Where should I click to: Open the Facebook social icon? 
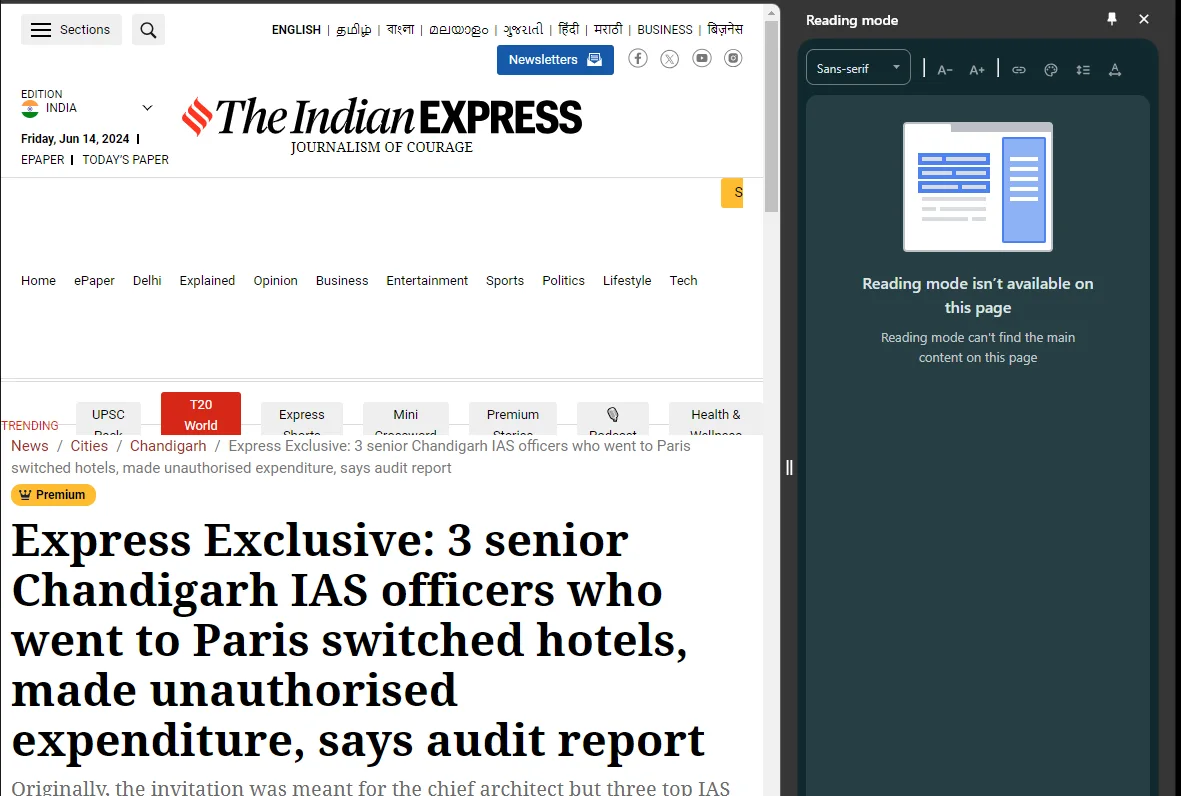pos(637,59)
